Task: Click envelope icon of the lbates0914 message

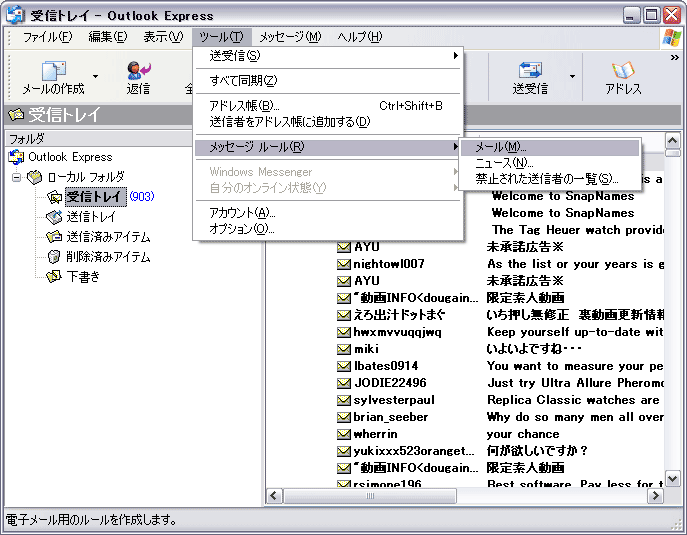Action: pyautogui.click(x=344, y=366)
